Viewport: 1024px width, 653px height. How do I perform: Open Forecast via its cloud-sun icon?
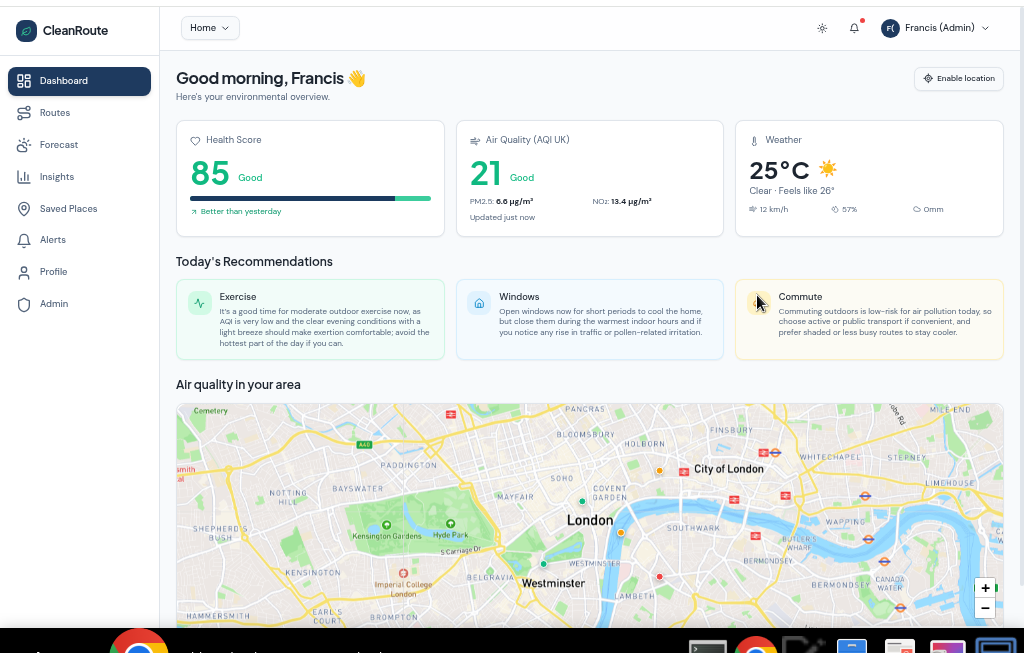[24, 145]
